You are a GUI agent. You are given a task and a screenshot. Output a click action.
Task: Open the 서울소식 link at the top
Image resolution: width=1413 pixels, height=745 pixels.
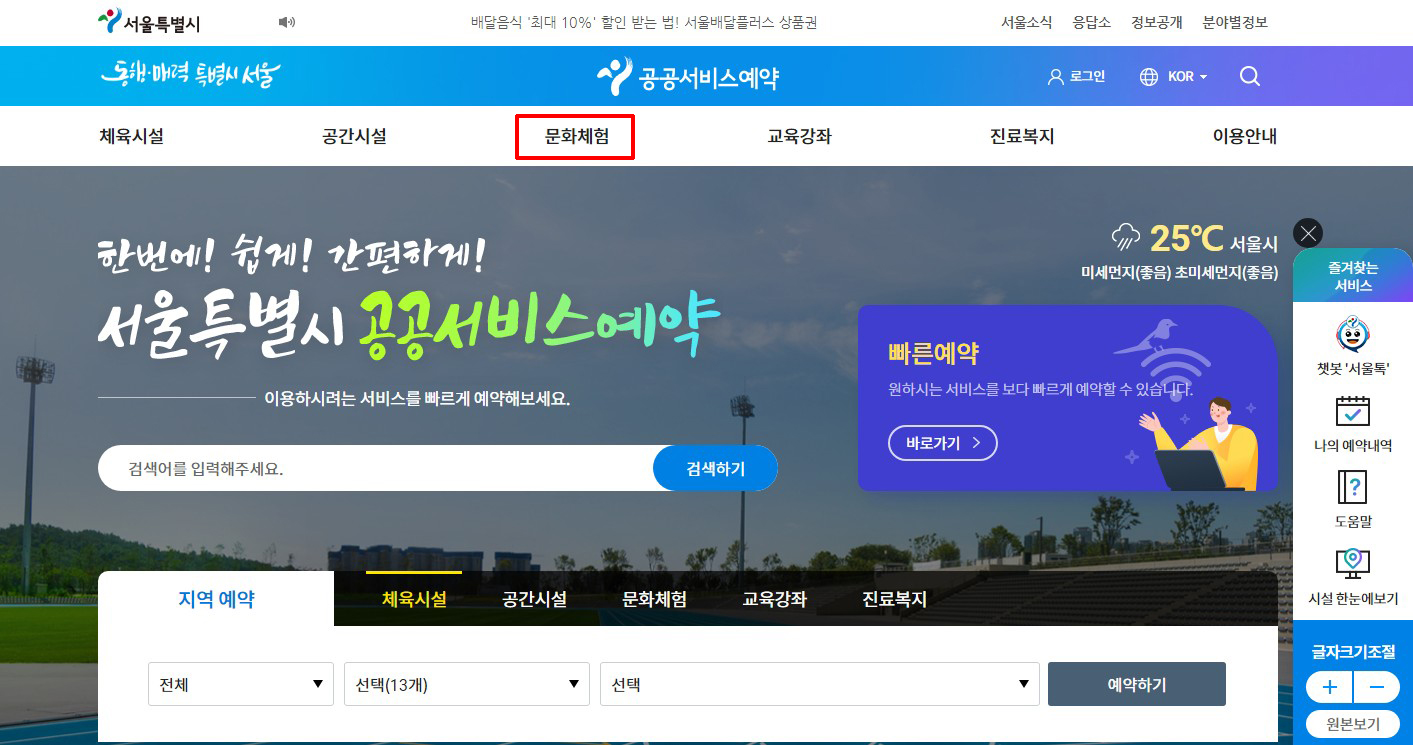[1025, 21]
